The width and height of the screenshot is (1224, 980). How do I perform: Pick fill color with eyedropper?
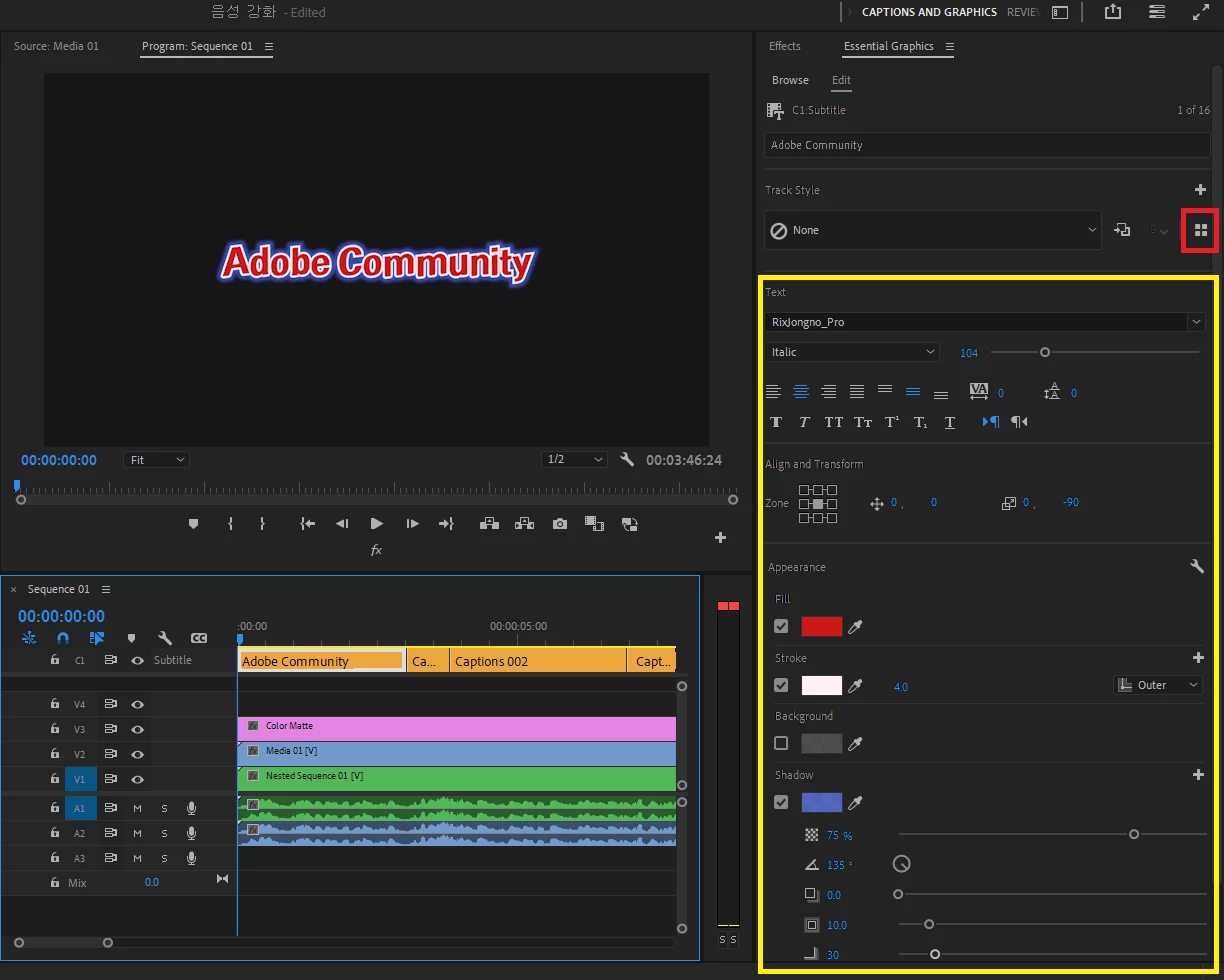[855, 627]
